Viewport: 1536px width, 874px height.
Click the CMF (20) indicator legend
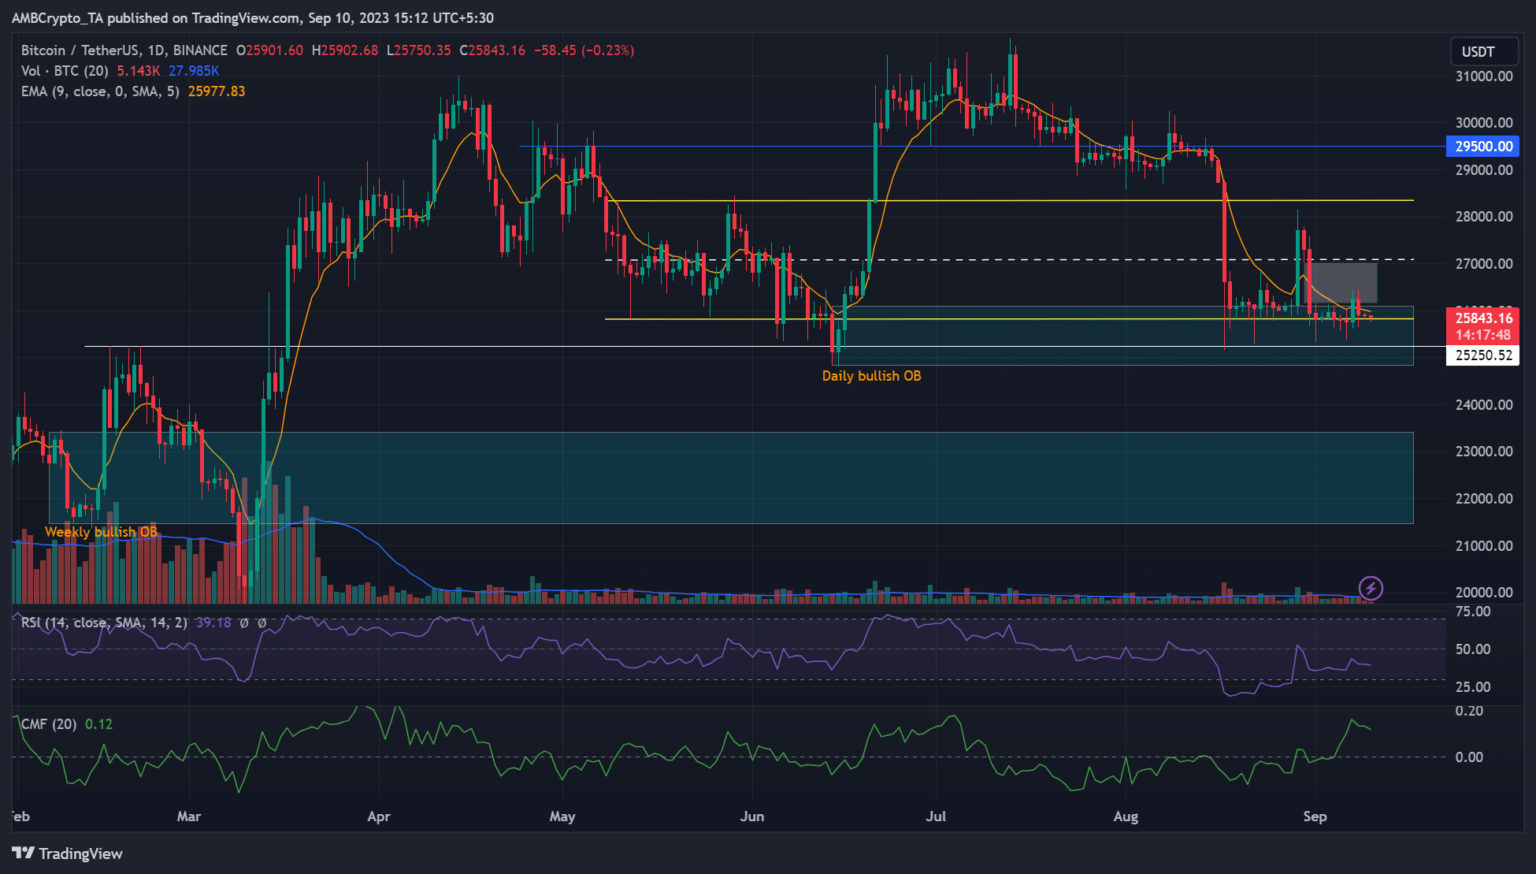(49, 724)
